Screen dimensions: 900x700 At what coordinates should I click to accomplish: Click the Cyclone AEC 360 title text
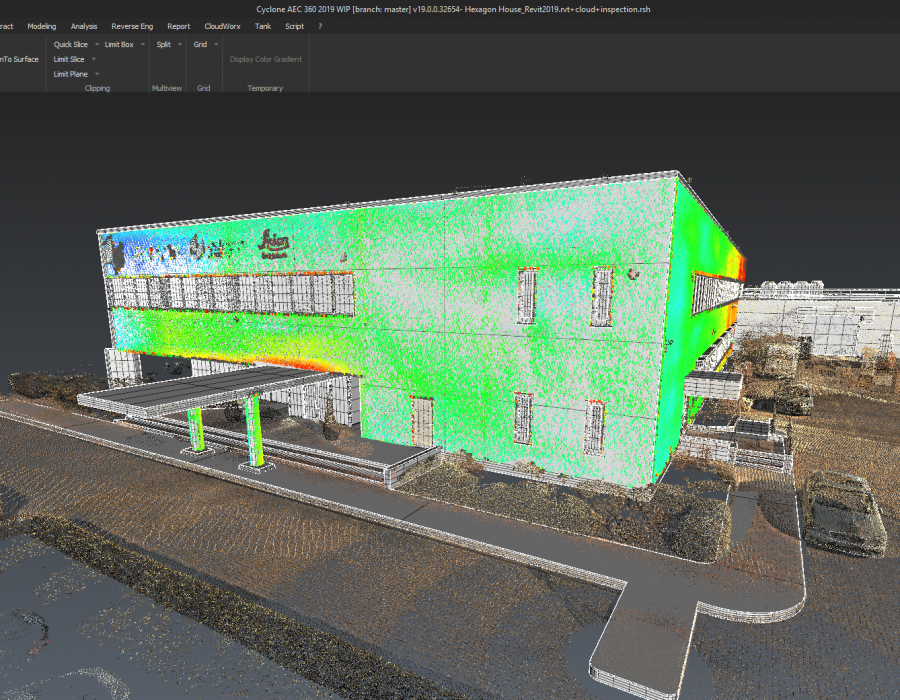(453, 9)
